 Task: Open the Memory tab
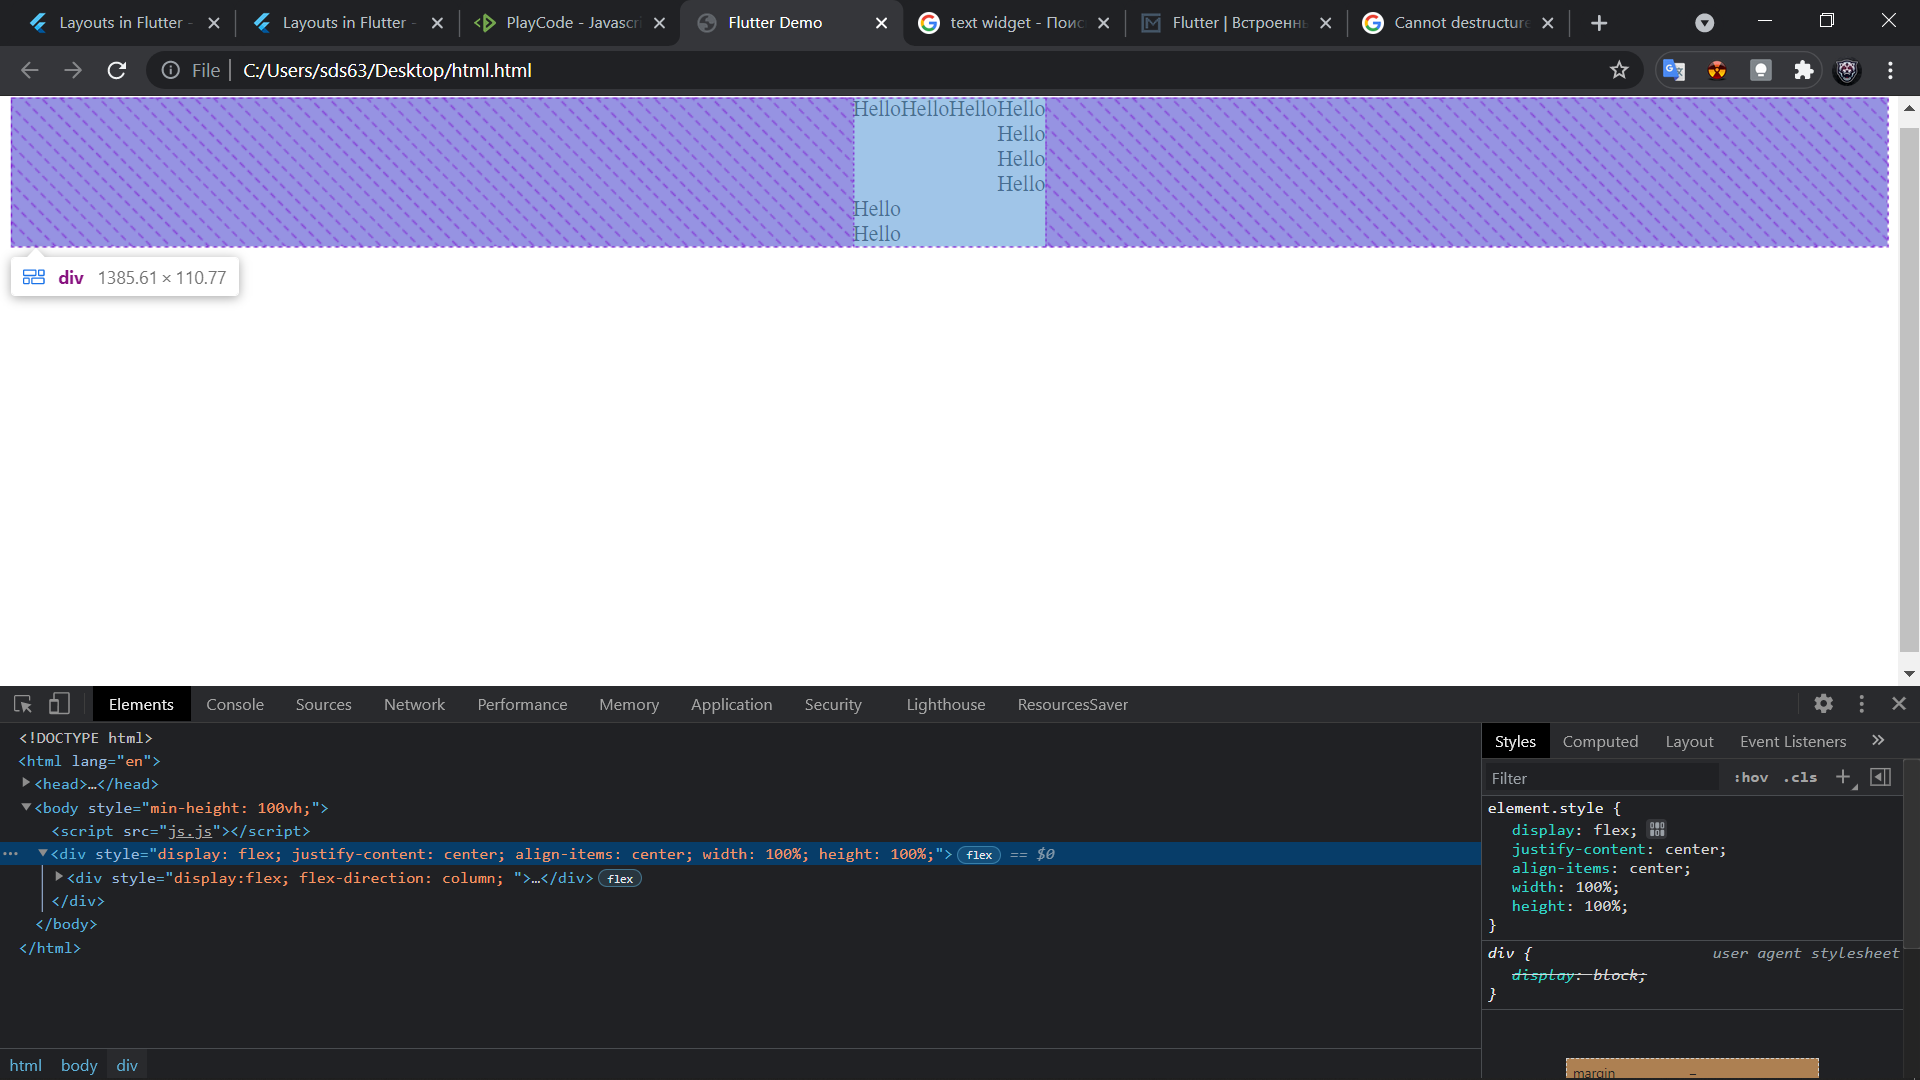pos(629,704)
